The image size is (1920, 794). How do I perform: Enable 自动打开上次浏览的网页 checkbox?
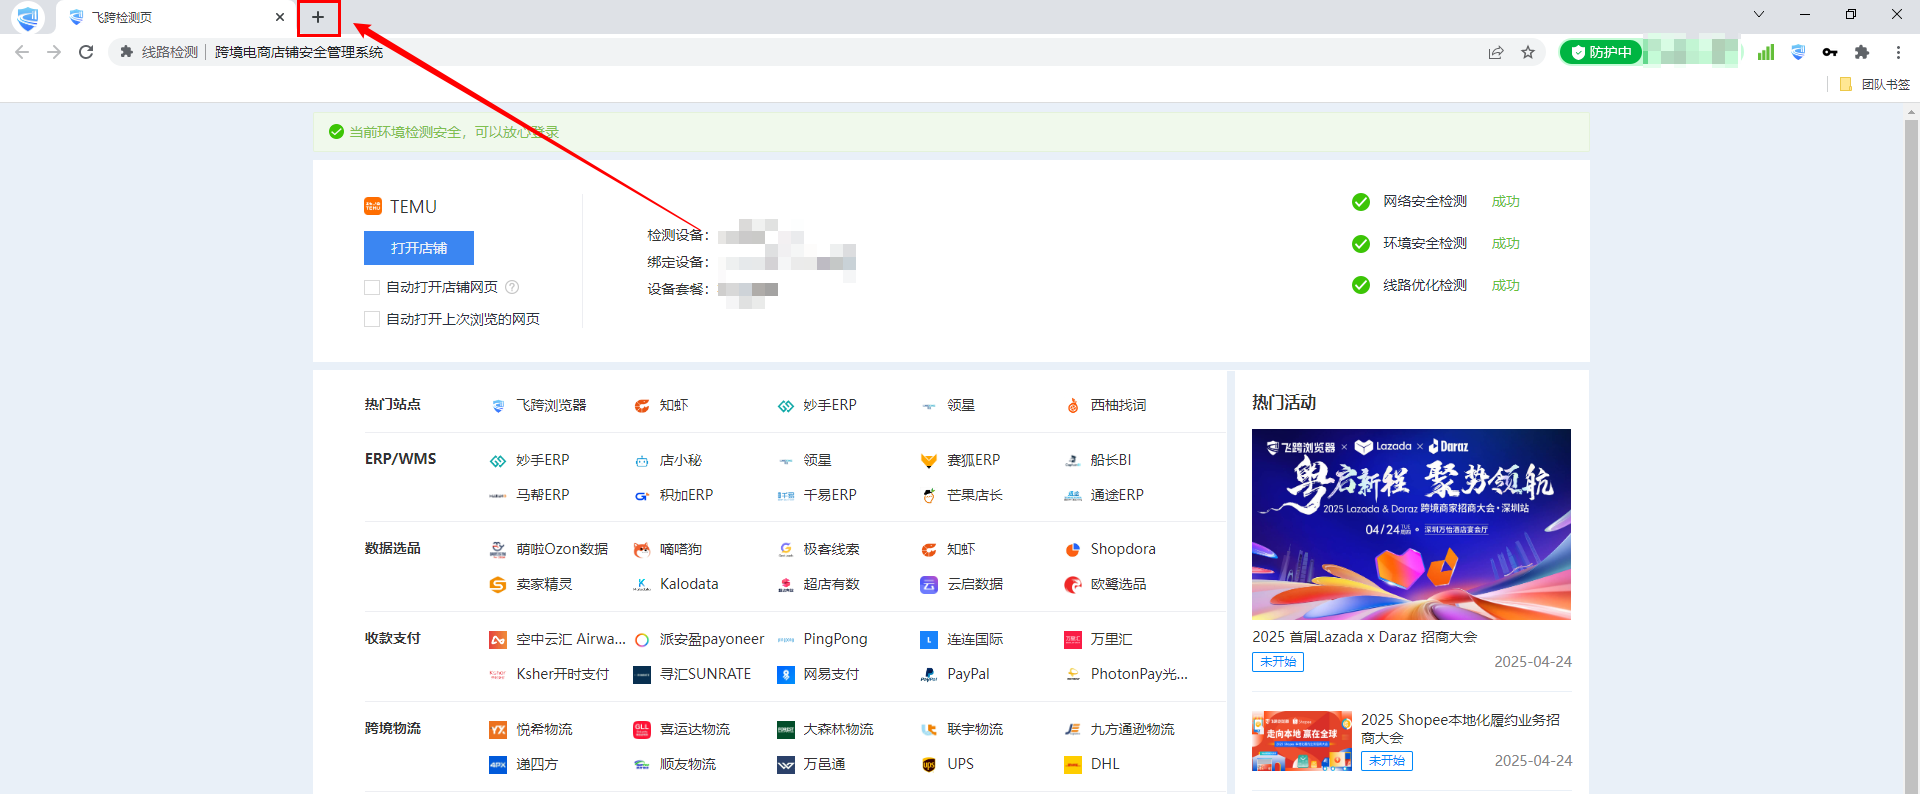pos(372,319)
